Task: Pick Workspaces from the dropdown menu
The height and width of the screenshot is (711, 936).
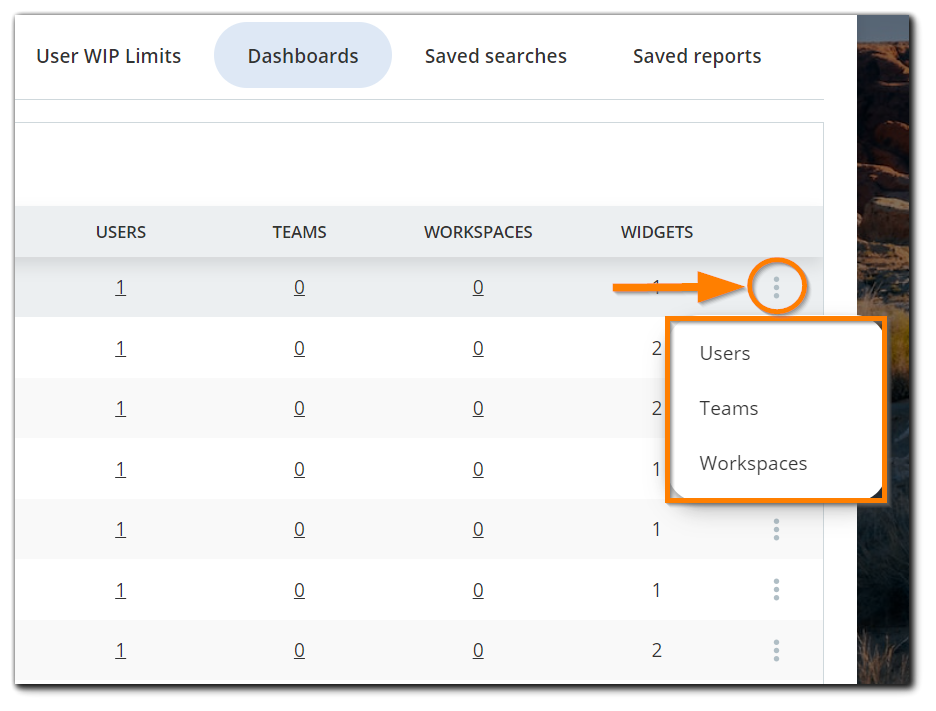Action: tap(753, 463)
